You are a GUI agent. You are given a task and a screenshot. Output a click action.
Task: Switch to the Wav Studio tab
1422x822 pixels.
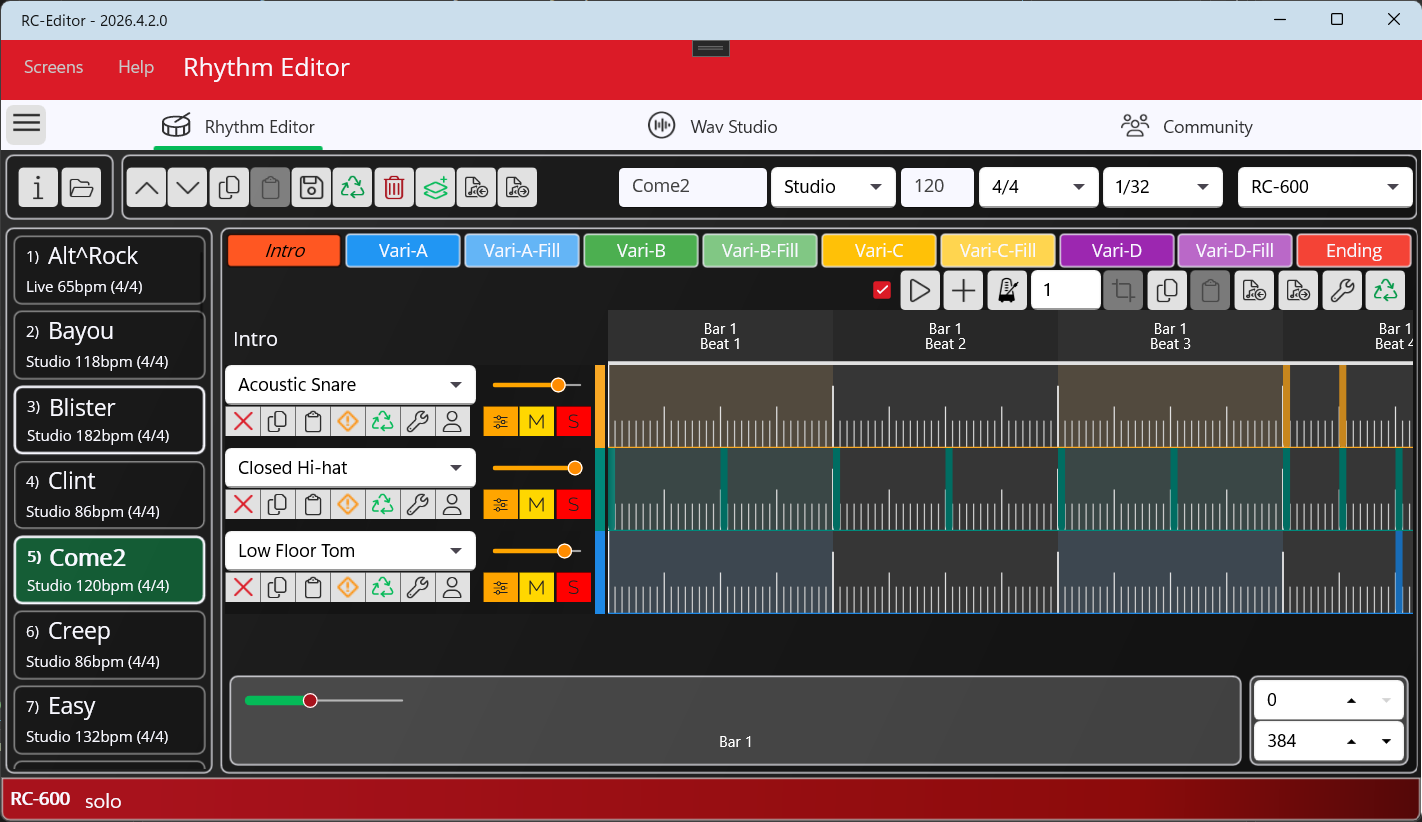click(712, 126)
